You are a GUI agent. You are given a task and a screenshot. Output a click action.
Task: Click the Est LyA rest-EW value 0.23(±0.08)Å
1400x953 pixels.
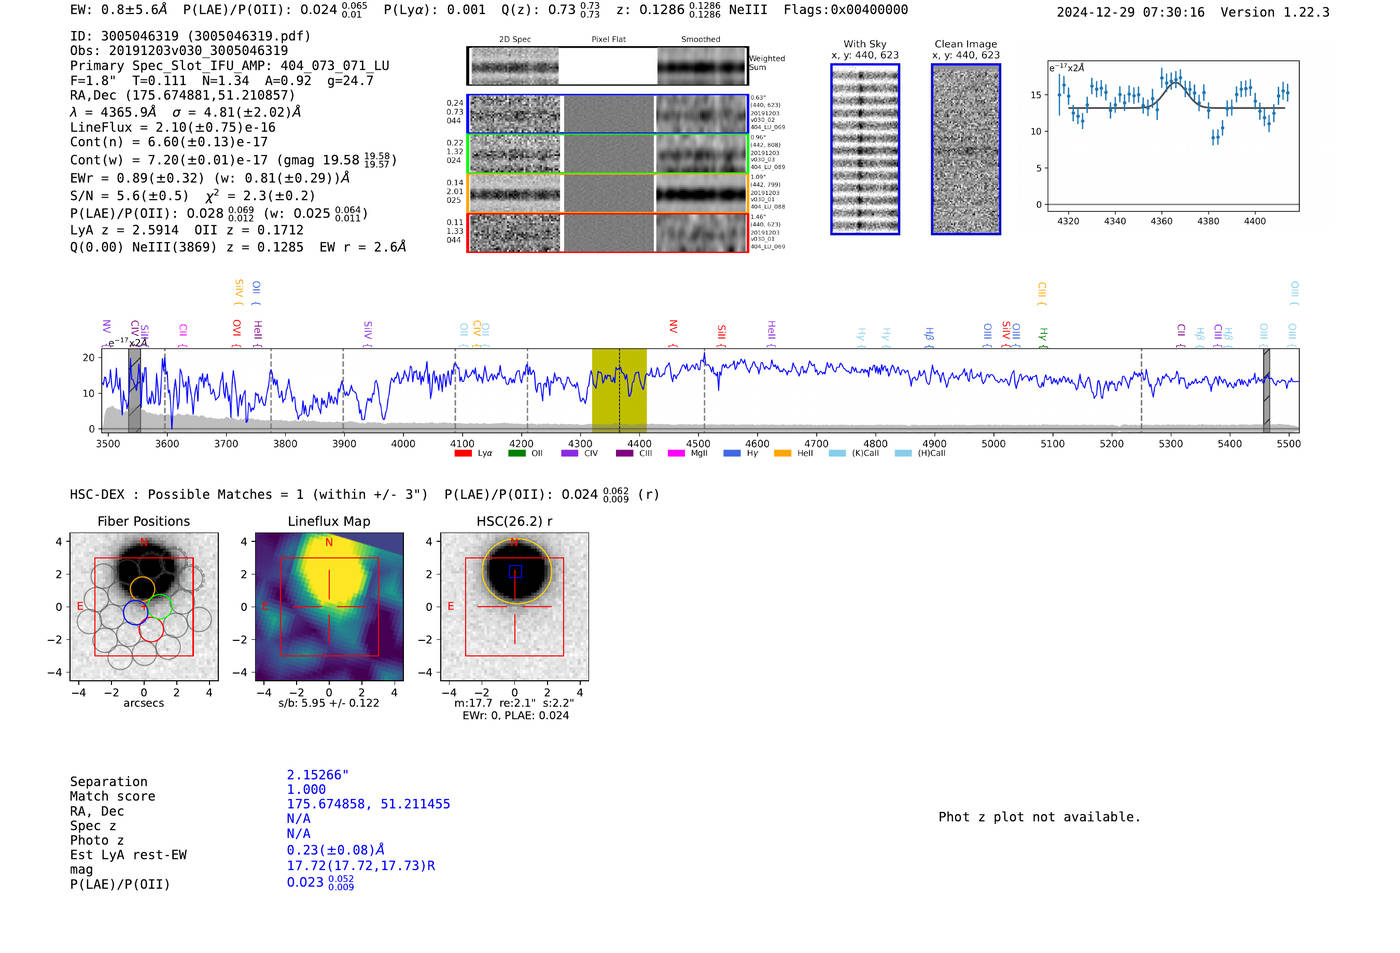click(336, 850)
